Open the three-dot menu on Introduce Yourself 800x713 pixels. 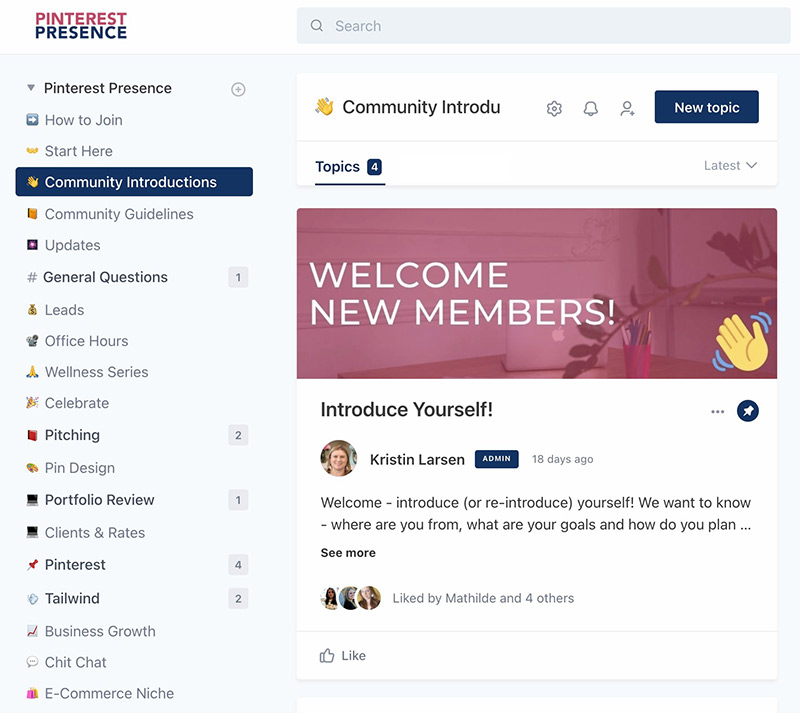[x=717, y=411]
